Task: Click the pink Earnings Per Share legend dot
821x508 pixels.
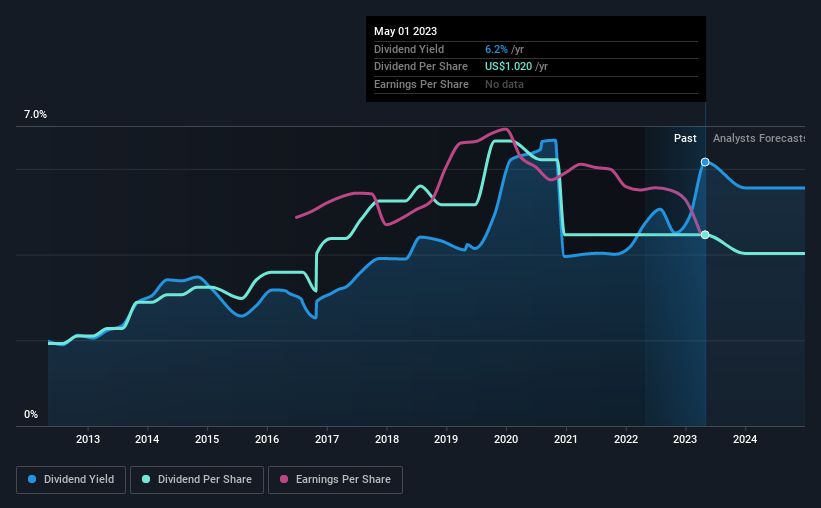Action: [x=284, y=480]
